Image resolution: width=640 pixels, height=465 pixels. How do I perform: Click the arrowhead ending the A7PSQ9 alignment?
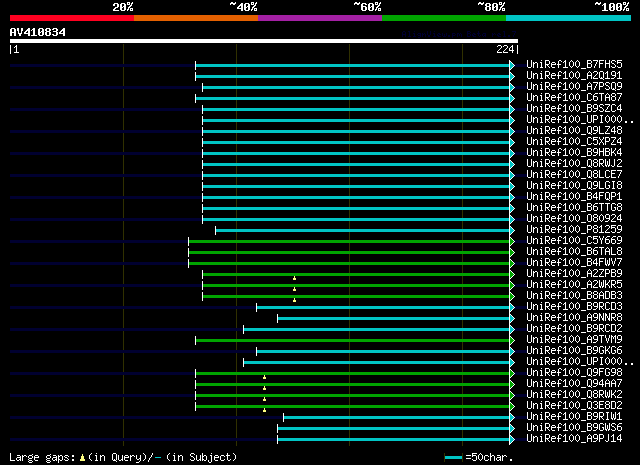pos(512,87)
